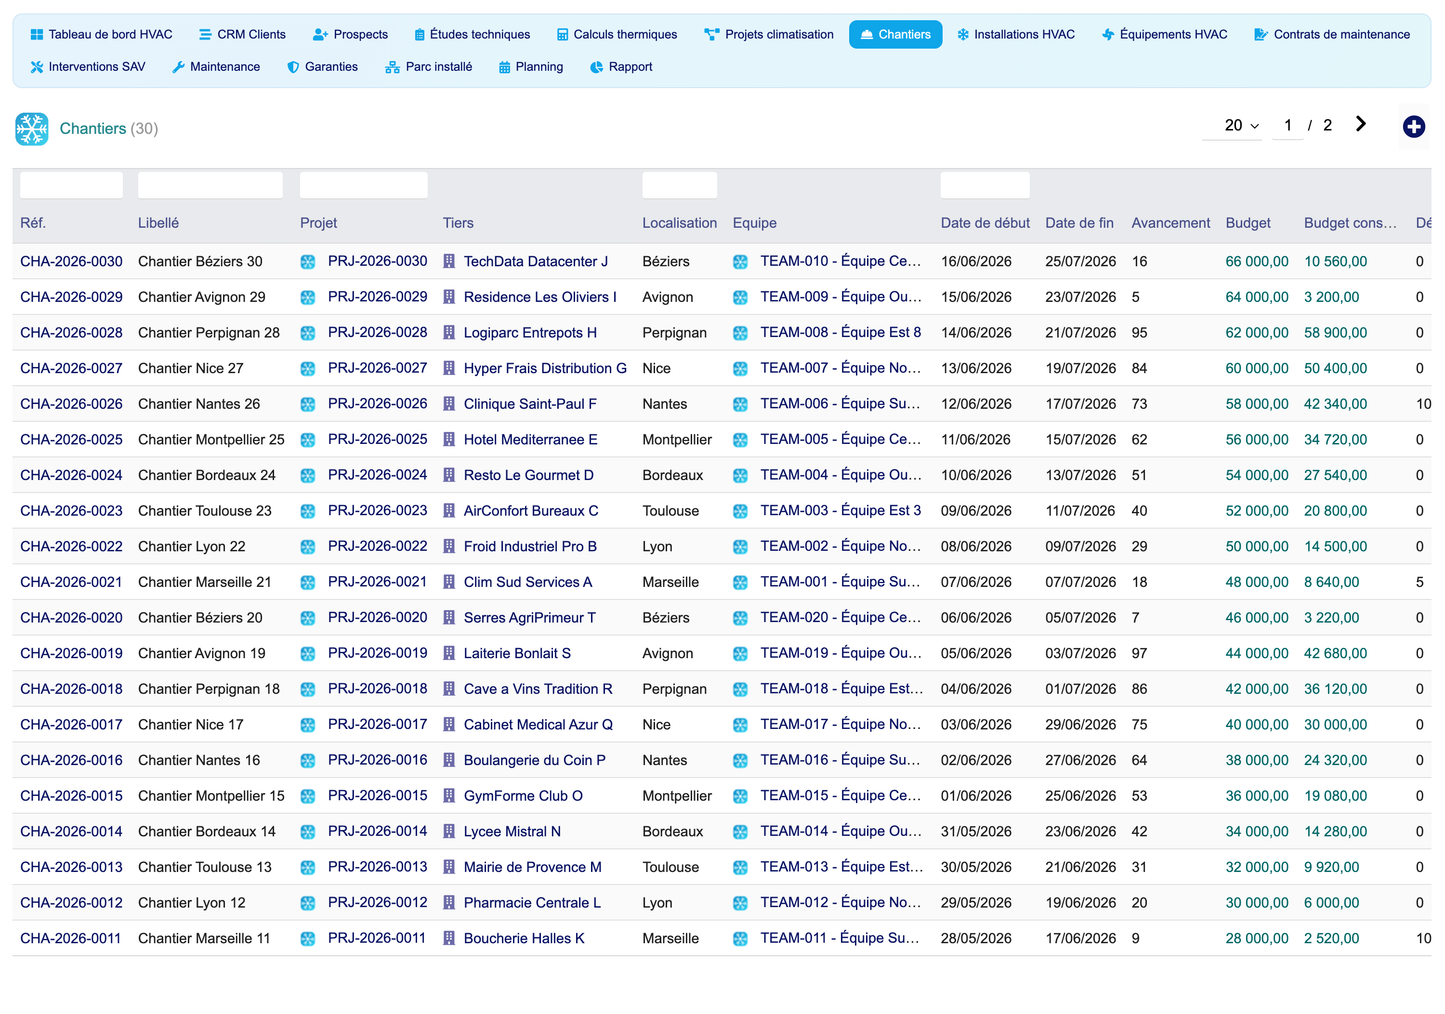
Task: Click team icon beside TEAM-020
Action: pyautogui.click(x=740, y=618)
